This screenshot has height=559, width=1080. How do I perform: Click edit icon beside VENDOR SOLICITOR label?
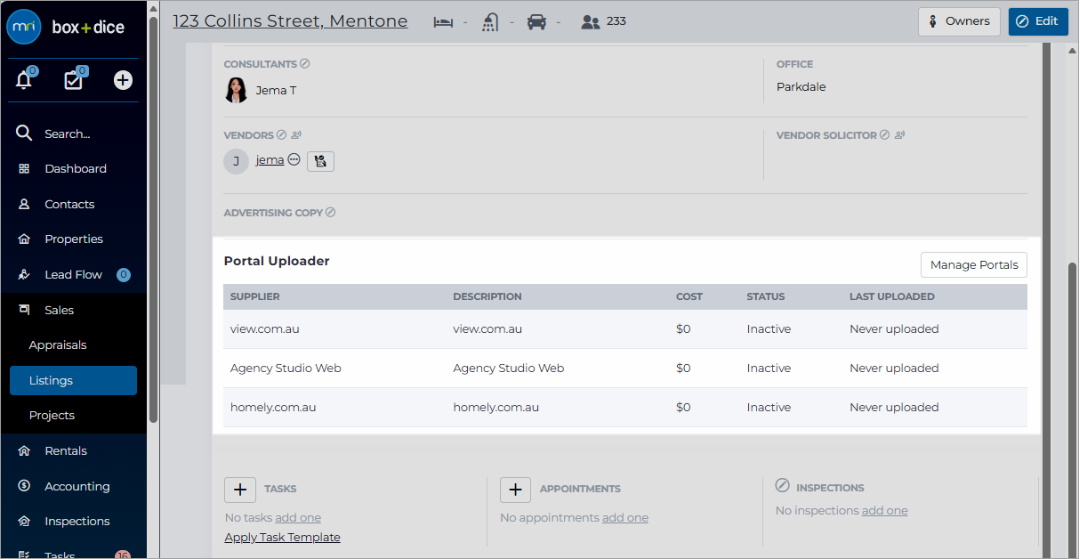[884, 135]
